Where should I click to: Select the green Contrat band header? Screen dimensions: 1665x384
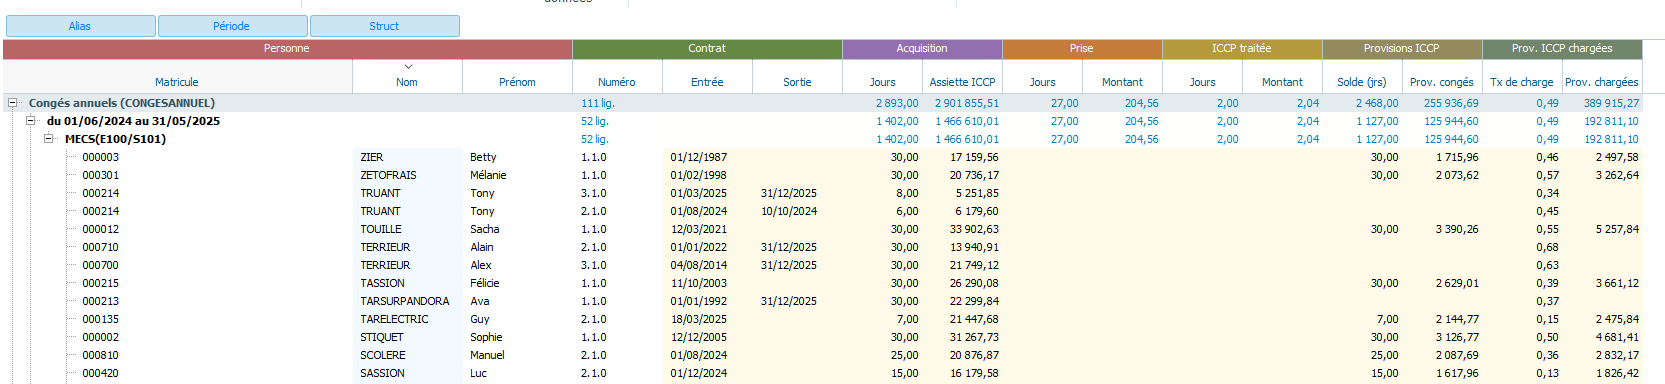point(707,48)
